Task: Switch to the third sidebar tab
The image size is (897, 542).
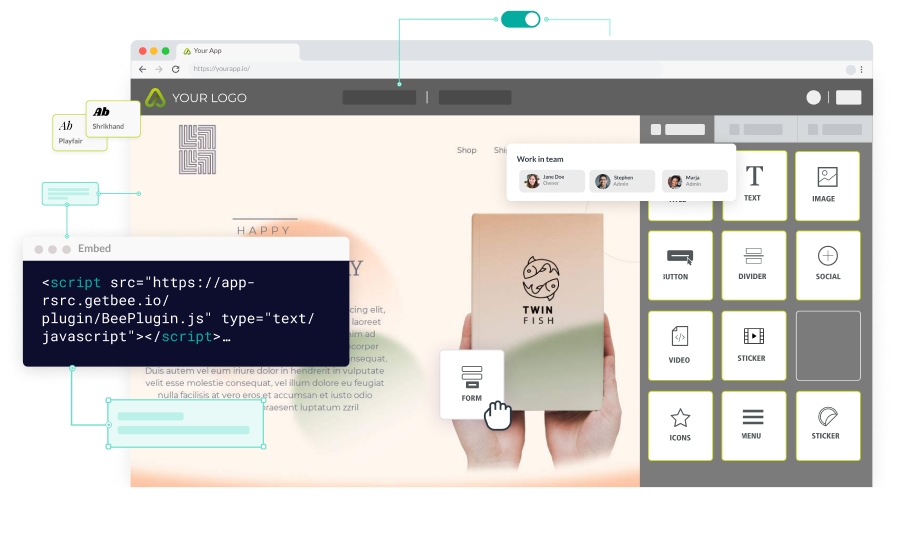Action: pos(835,129)
